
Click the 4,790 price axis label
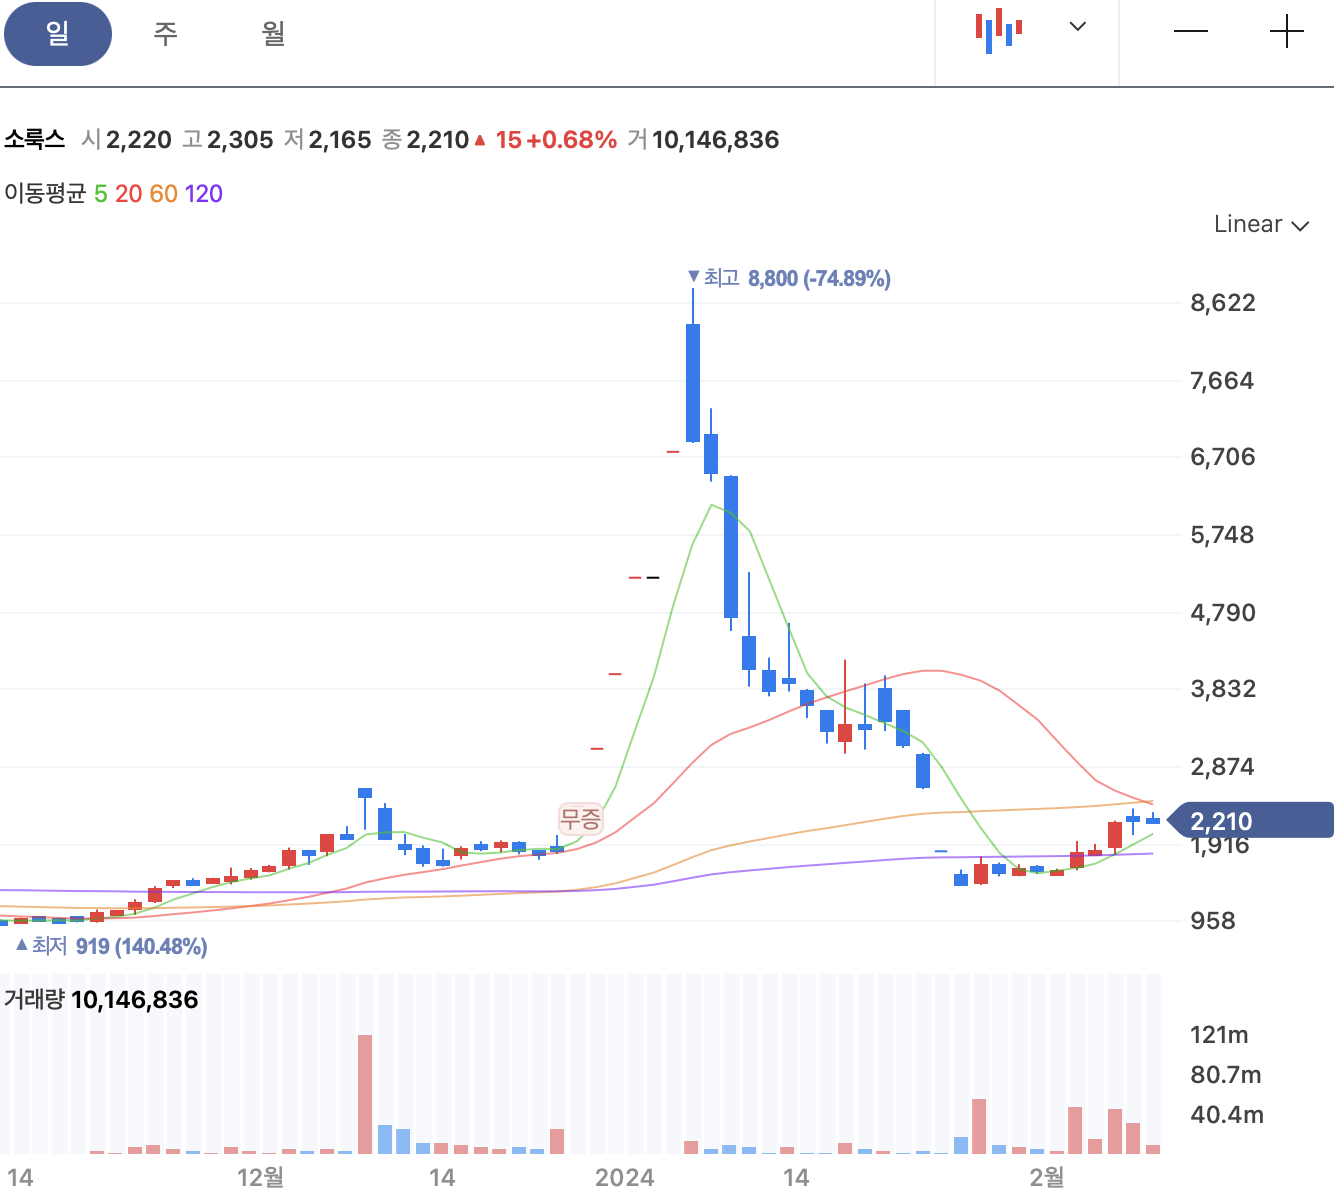[x=1222, y=613]
